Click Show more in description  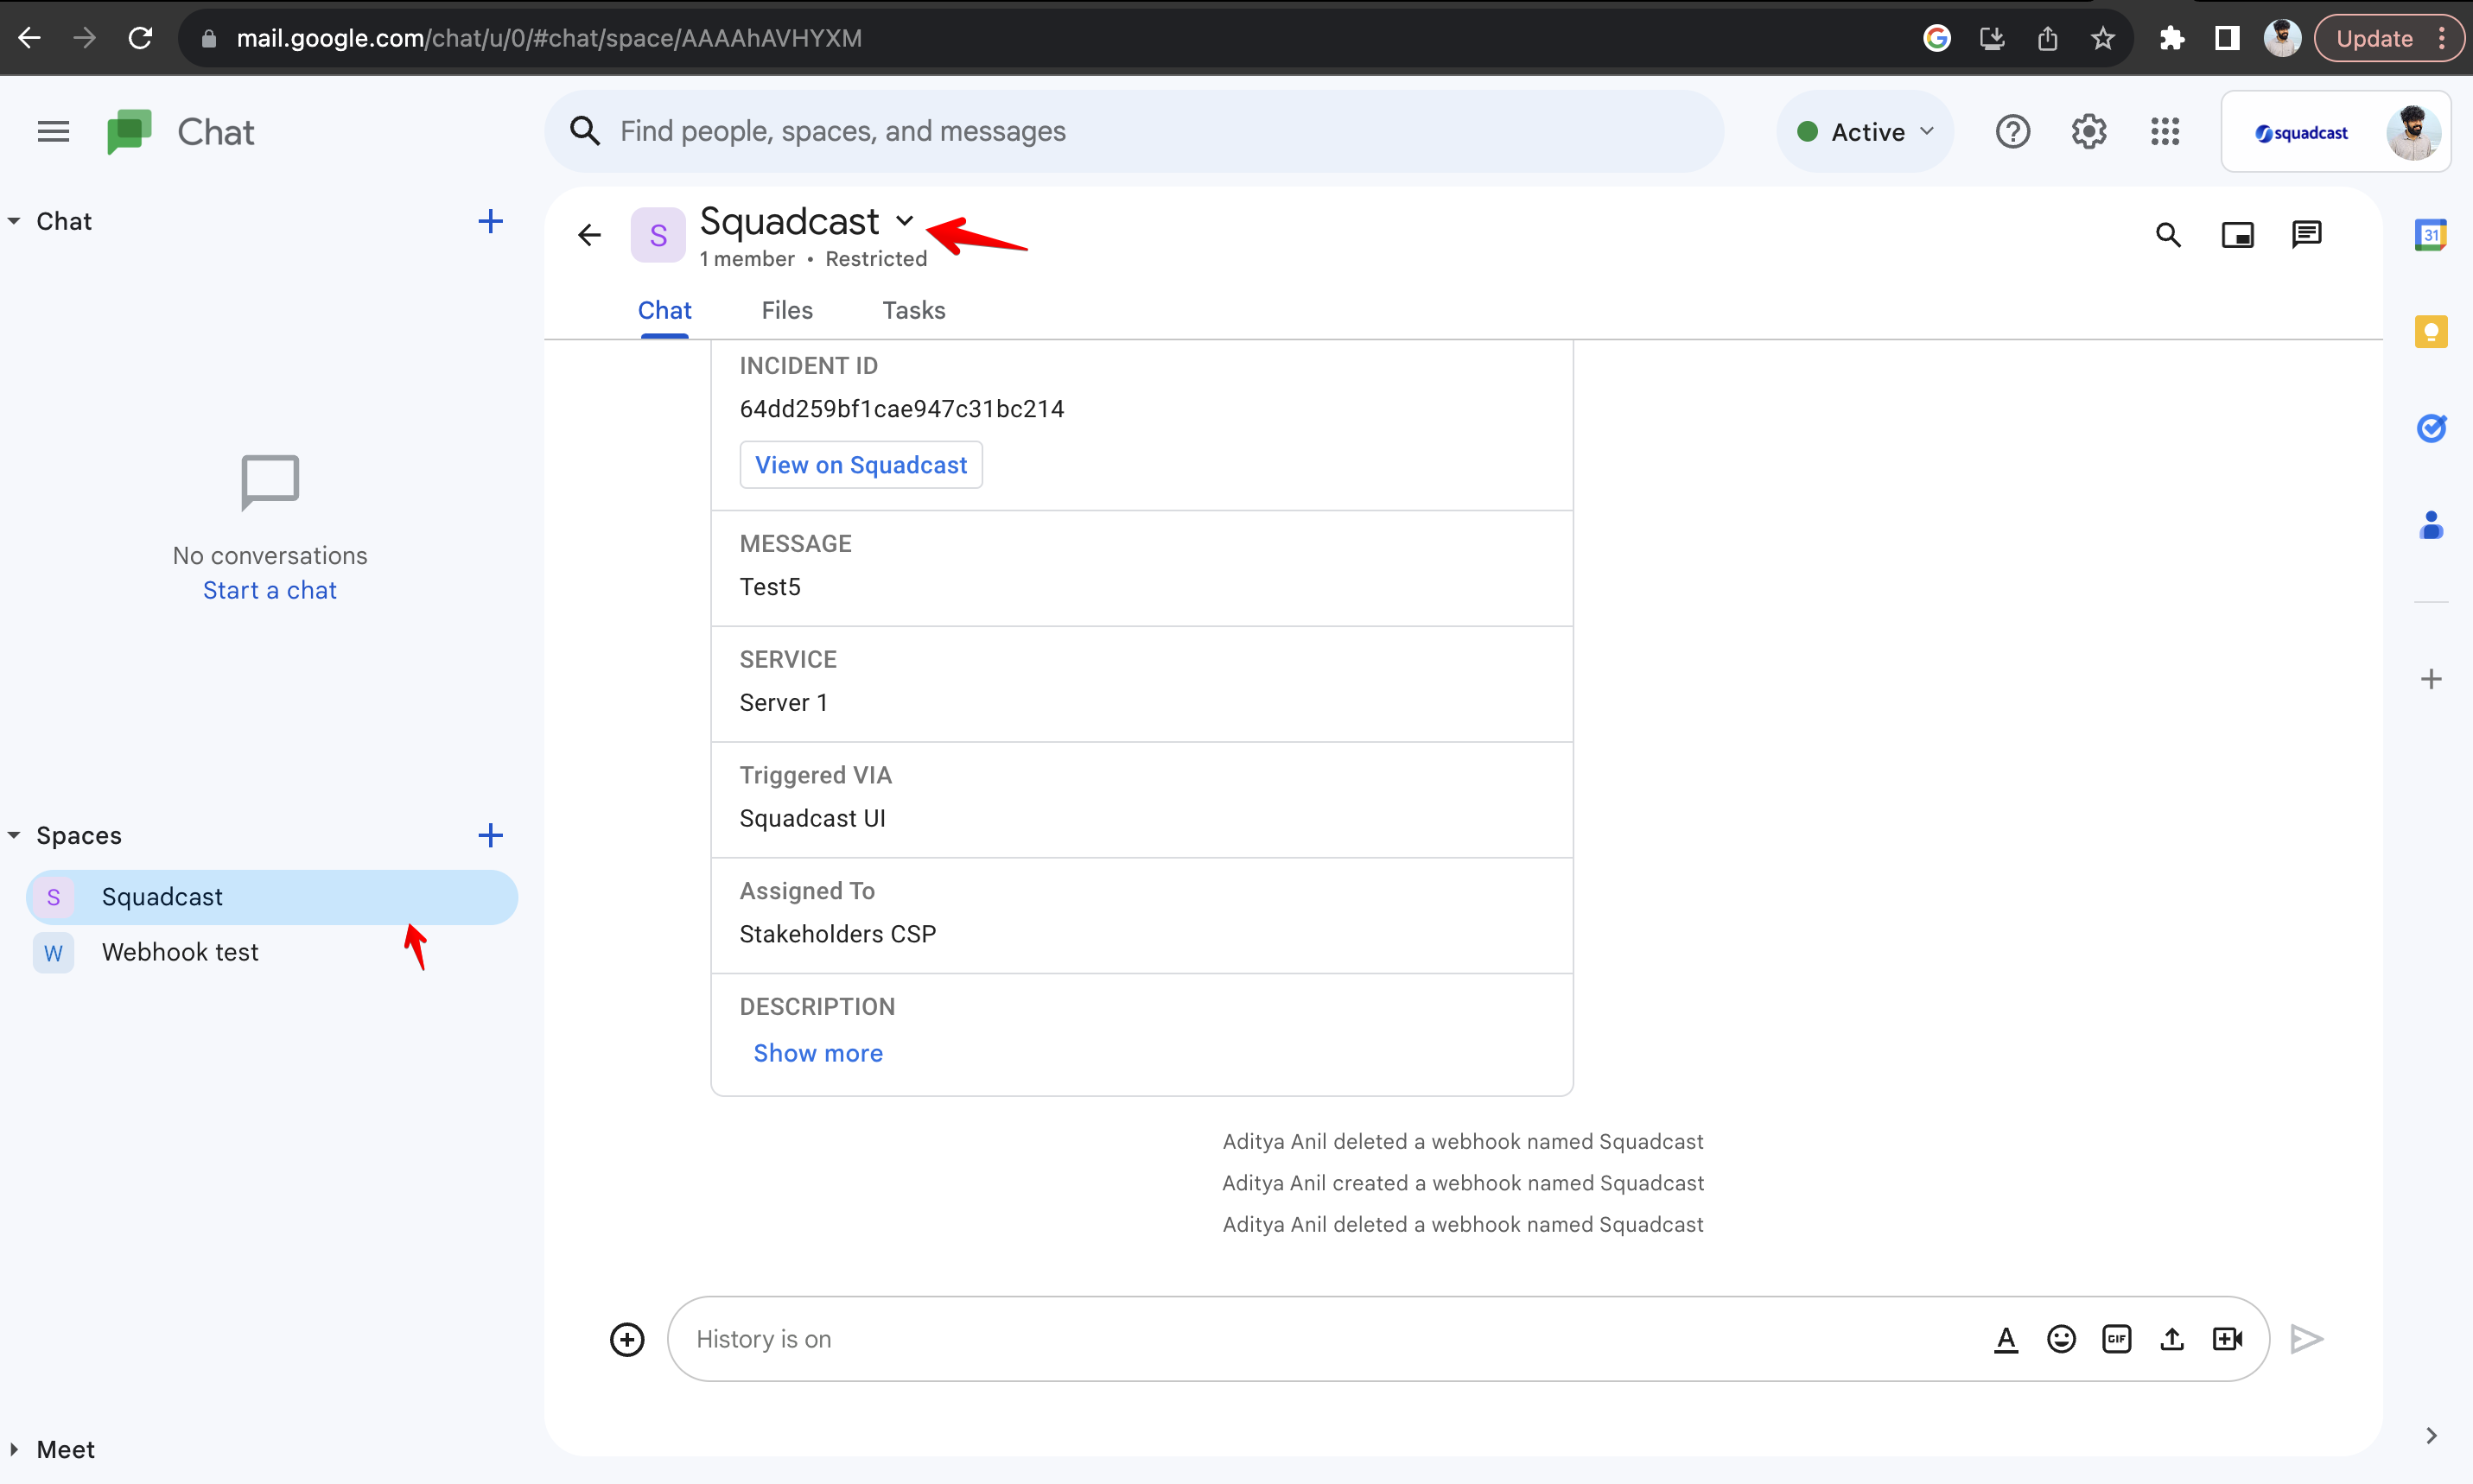coord(817,1053)
